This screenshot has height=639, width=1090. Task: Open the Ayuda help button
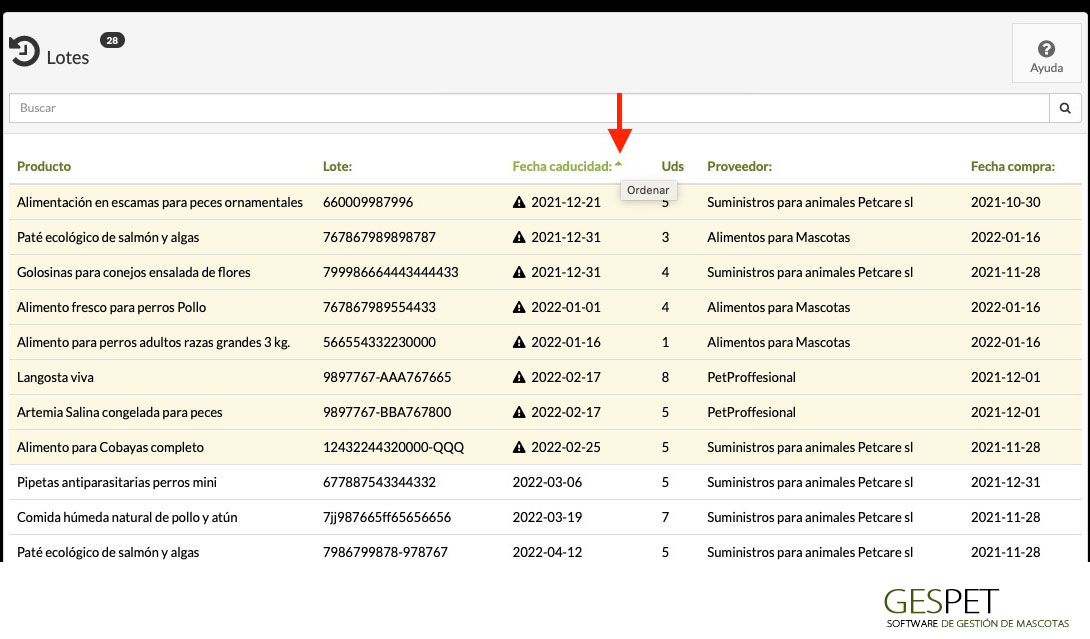click(1046, 54)
